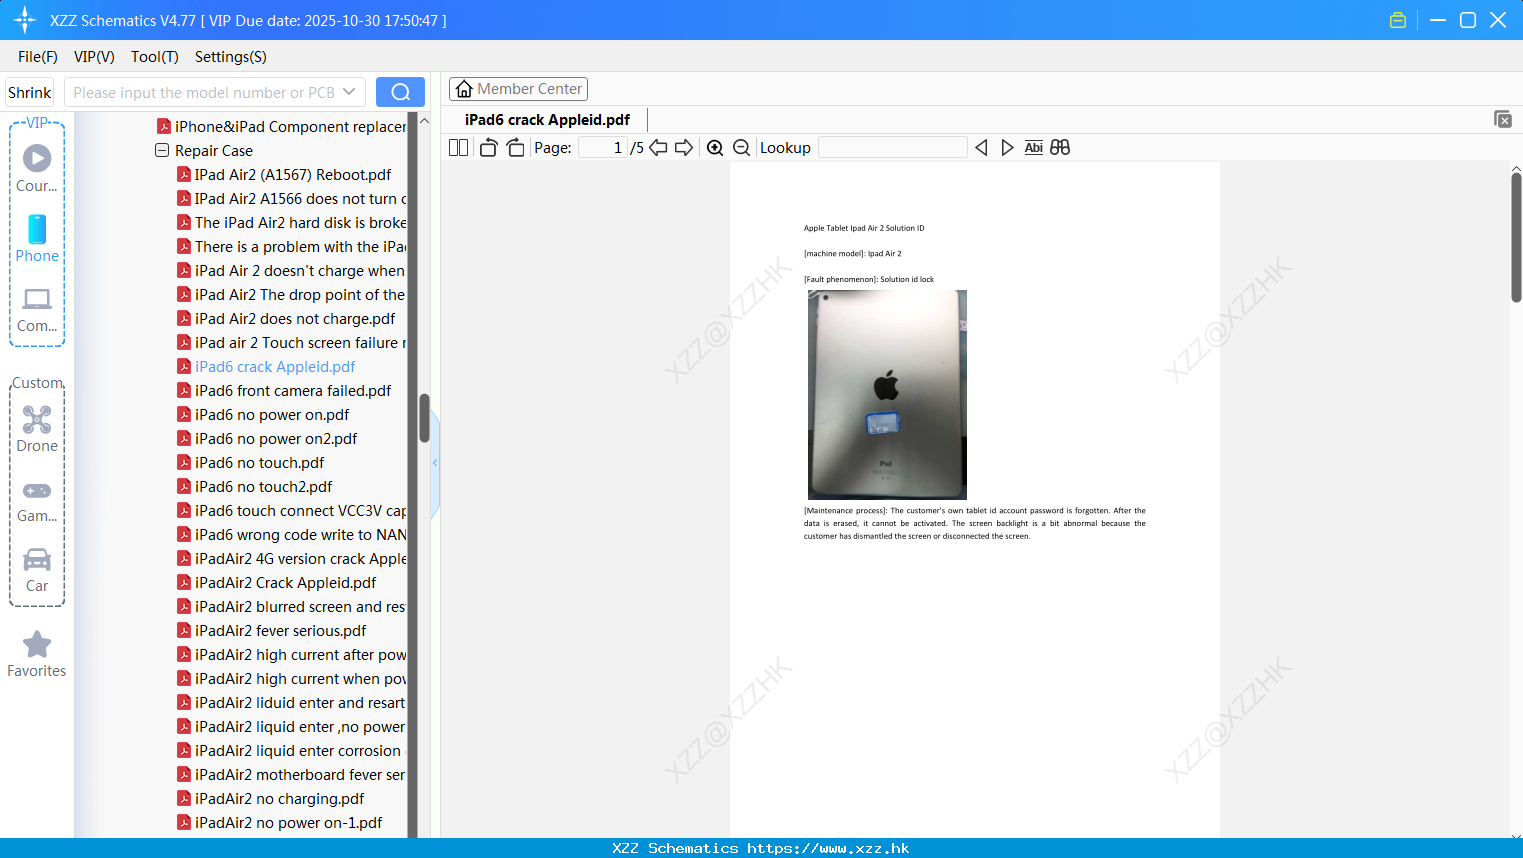Viewport: 1523px width, 858px height.
Task: Open iPad air 2 Touch screen failure
Action: (x=292, y=343)
